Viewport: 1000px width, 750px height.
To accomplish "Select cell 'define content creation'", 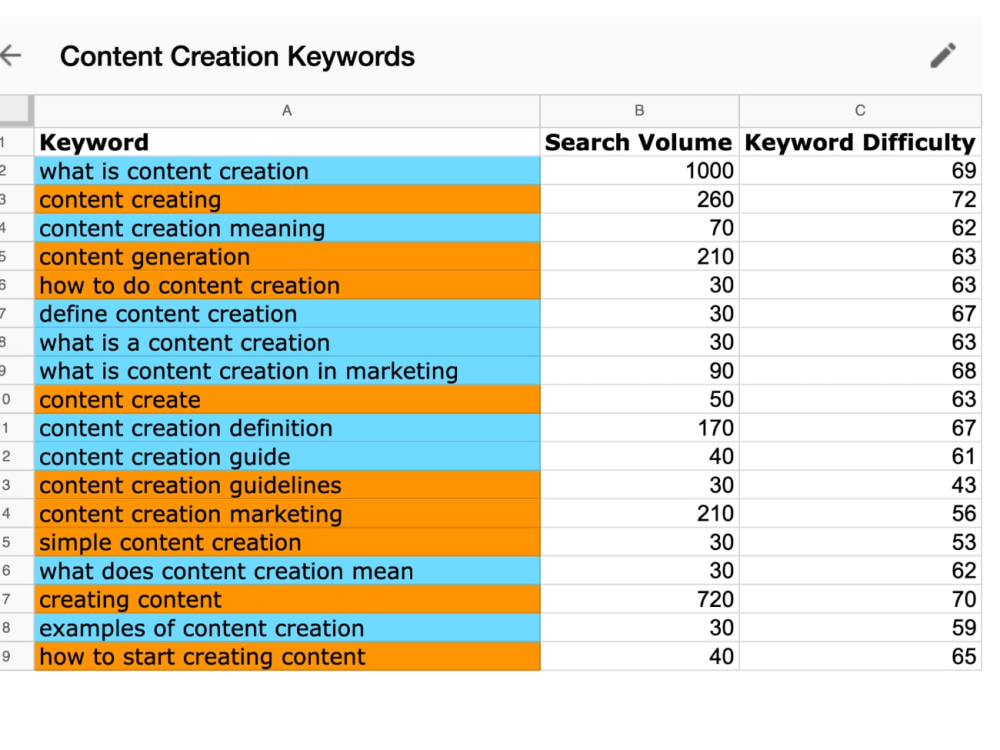I will (287, 314).
